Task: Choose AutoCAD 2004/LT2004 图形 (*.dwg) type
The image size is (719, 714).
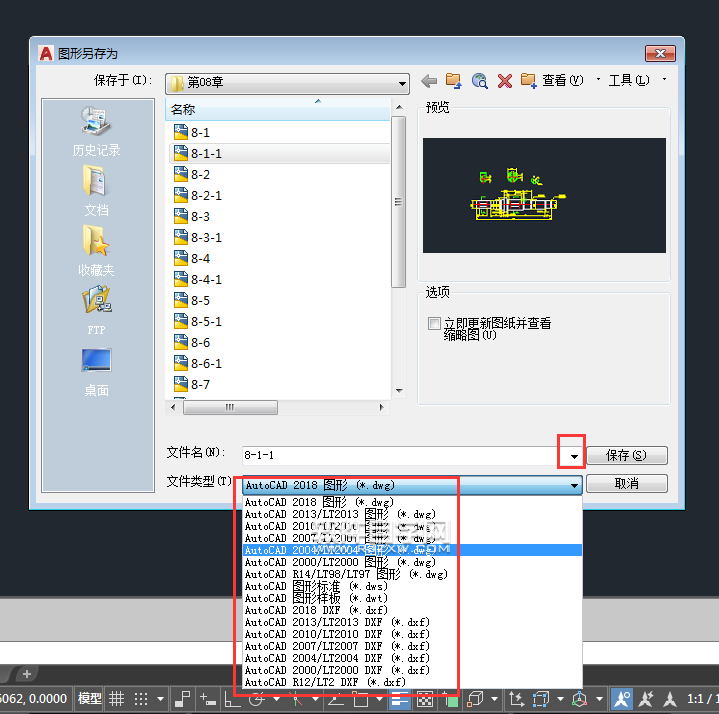Action: (x=412, y=550)
